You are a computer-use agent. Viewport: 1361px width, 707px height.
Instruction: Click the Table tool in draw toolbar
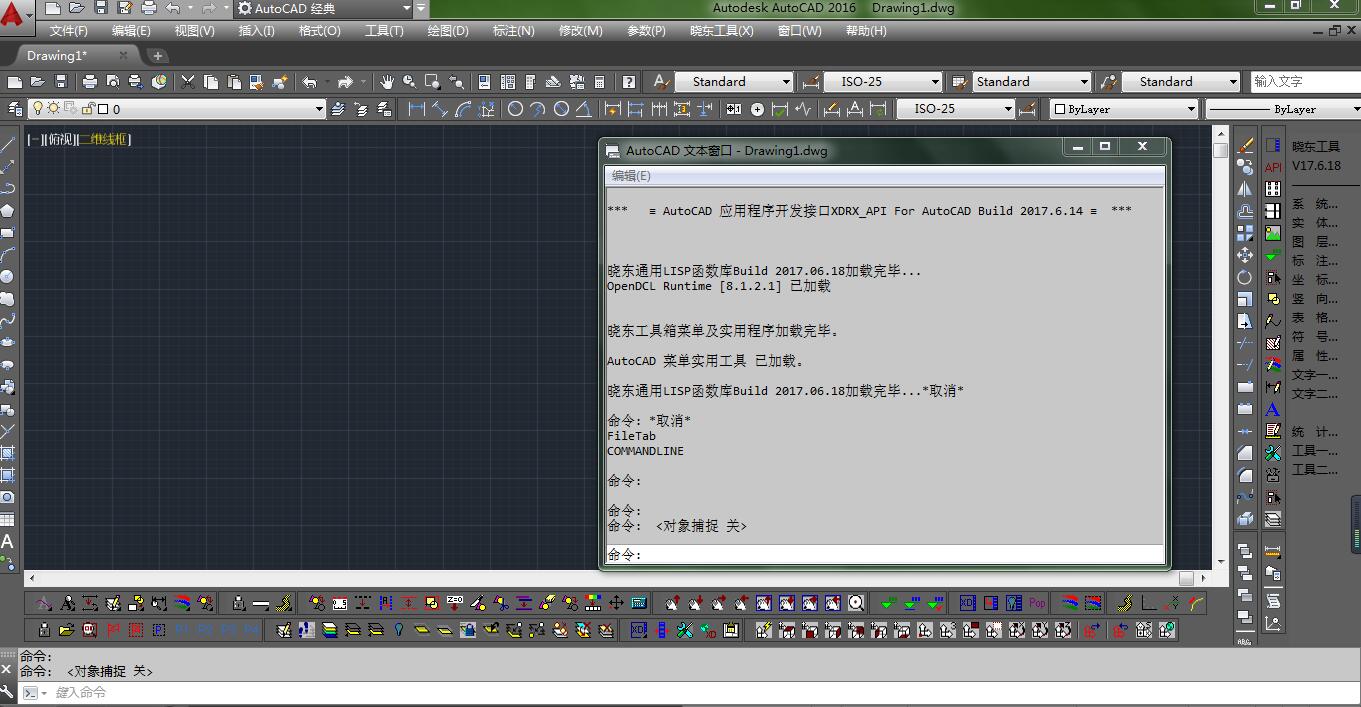tap(7, 520)
